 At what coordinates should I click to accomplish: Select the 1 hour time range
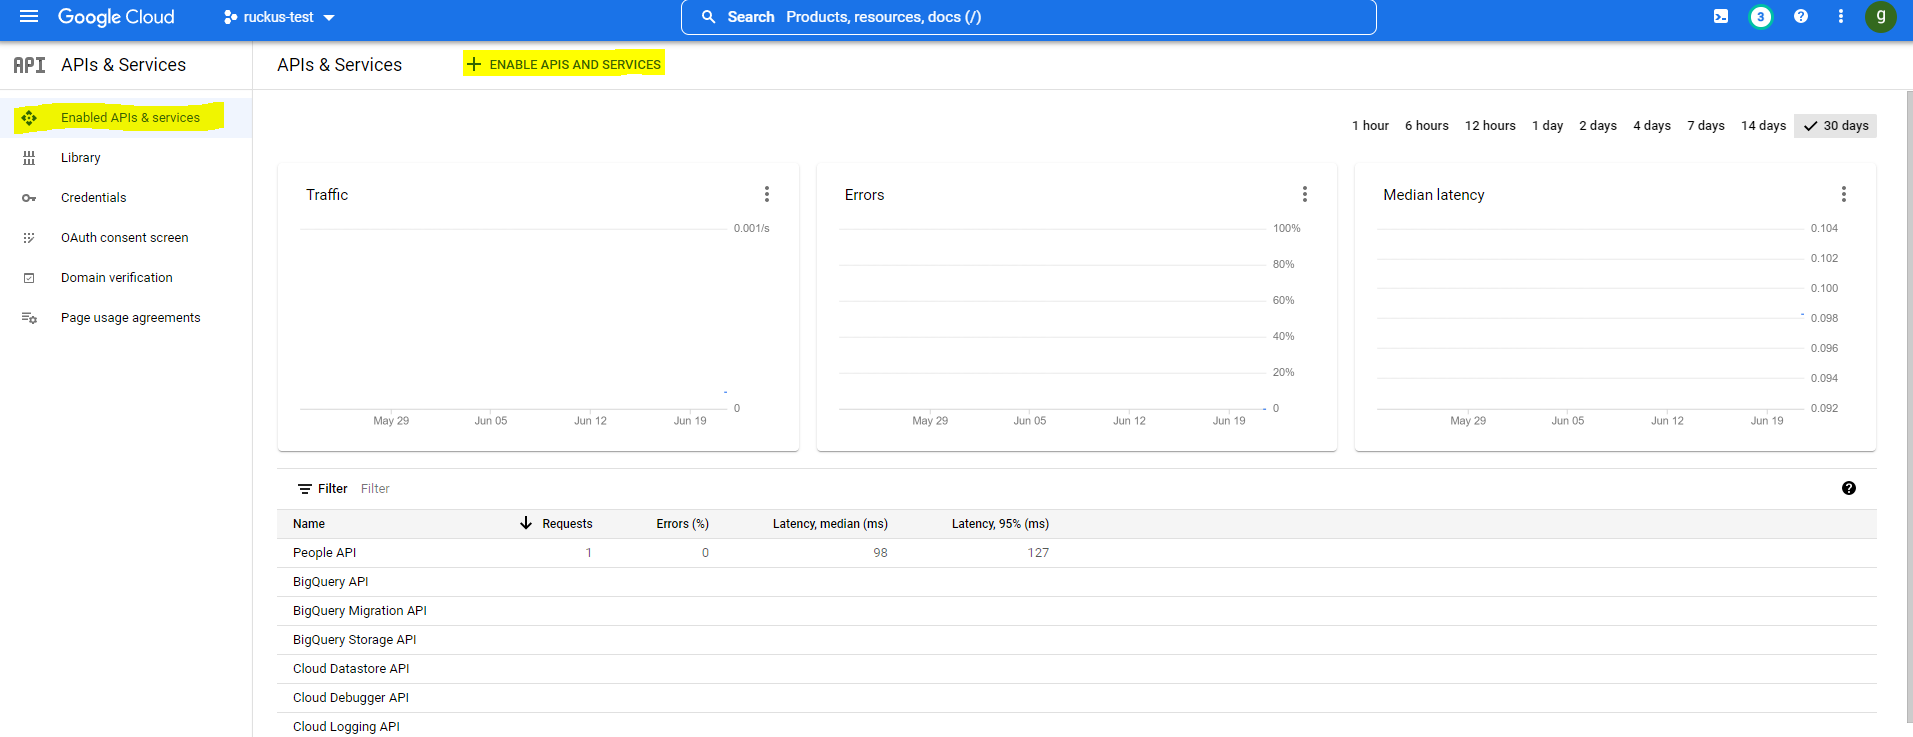(1370, 126)
